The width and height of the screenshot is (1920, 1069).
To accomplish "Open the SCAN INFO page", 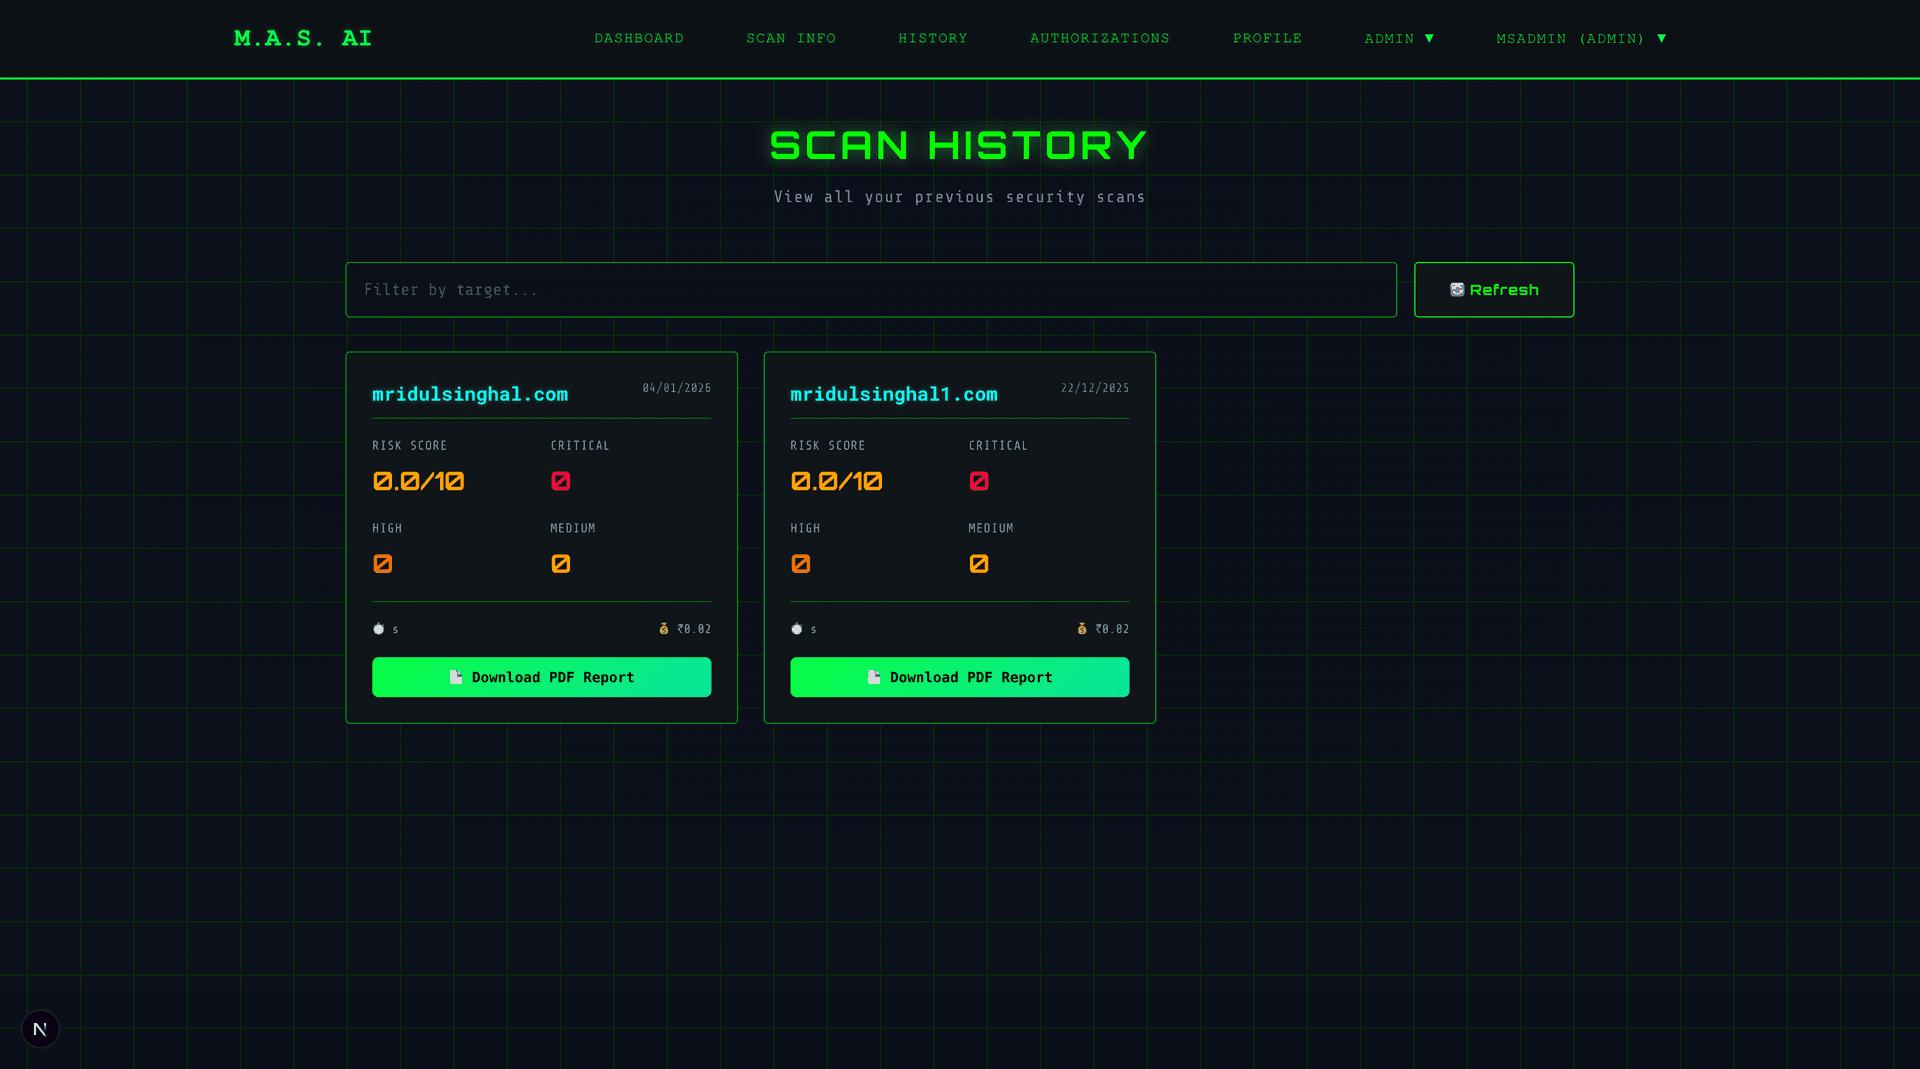I will coord(791,38).
